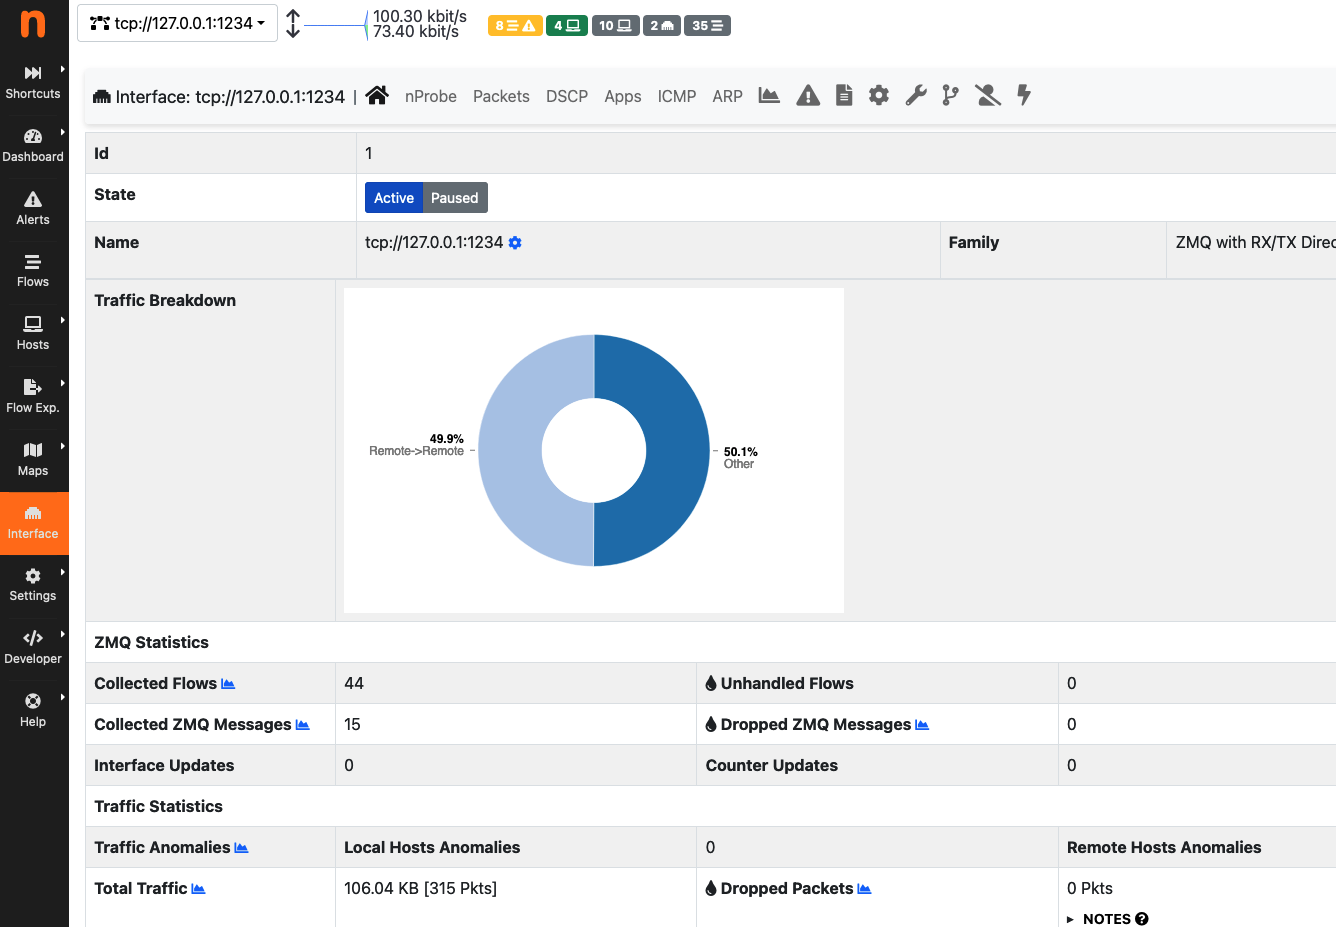1336x927 pixels.
Task: Open Collected ZMQ Messages chart icon
Action: pyautogui.click(x=303, y=725)
